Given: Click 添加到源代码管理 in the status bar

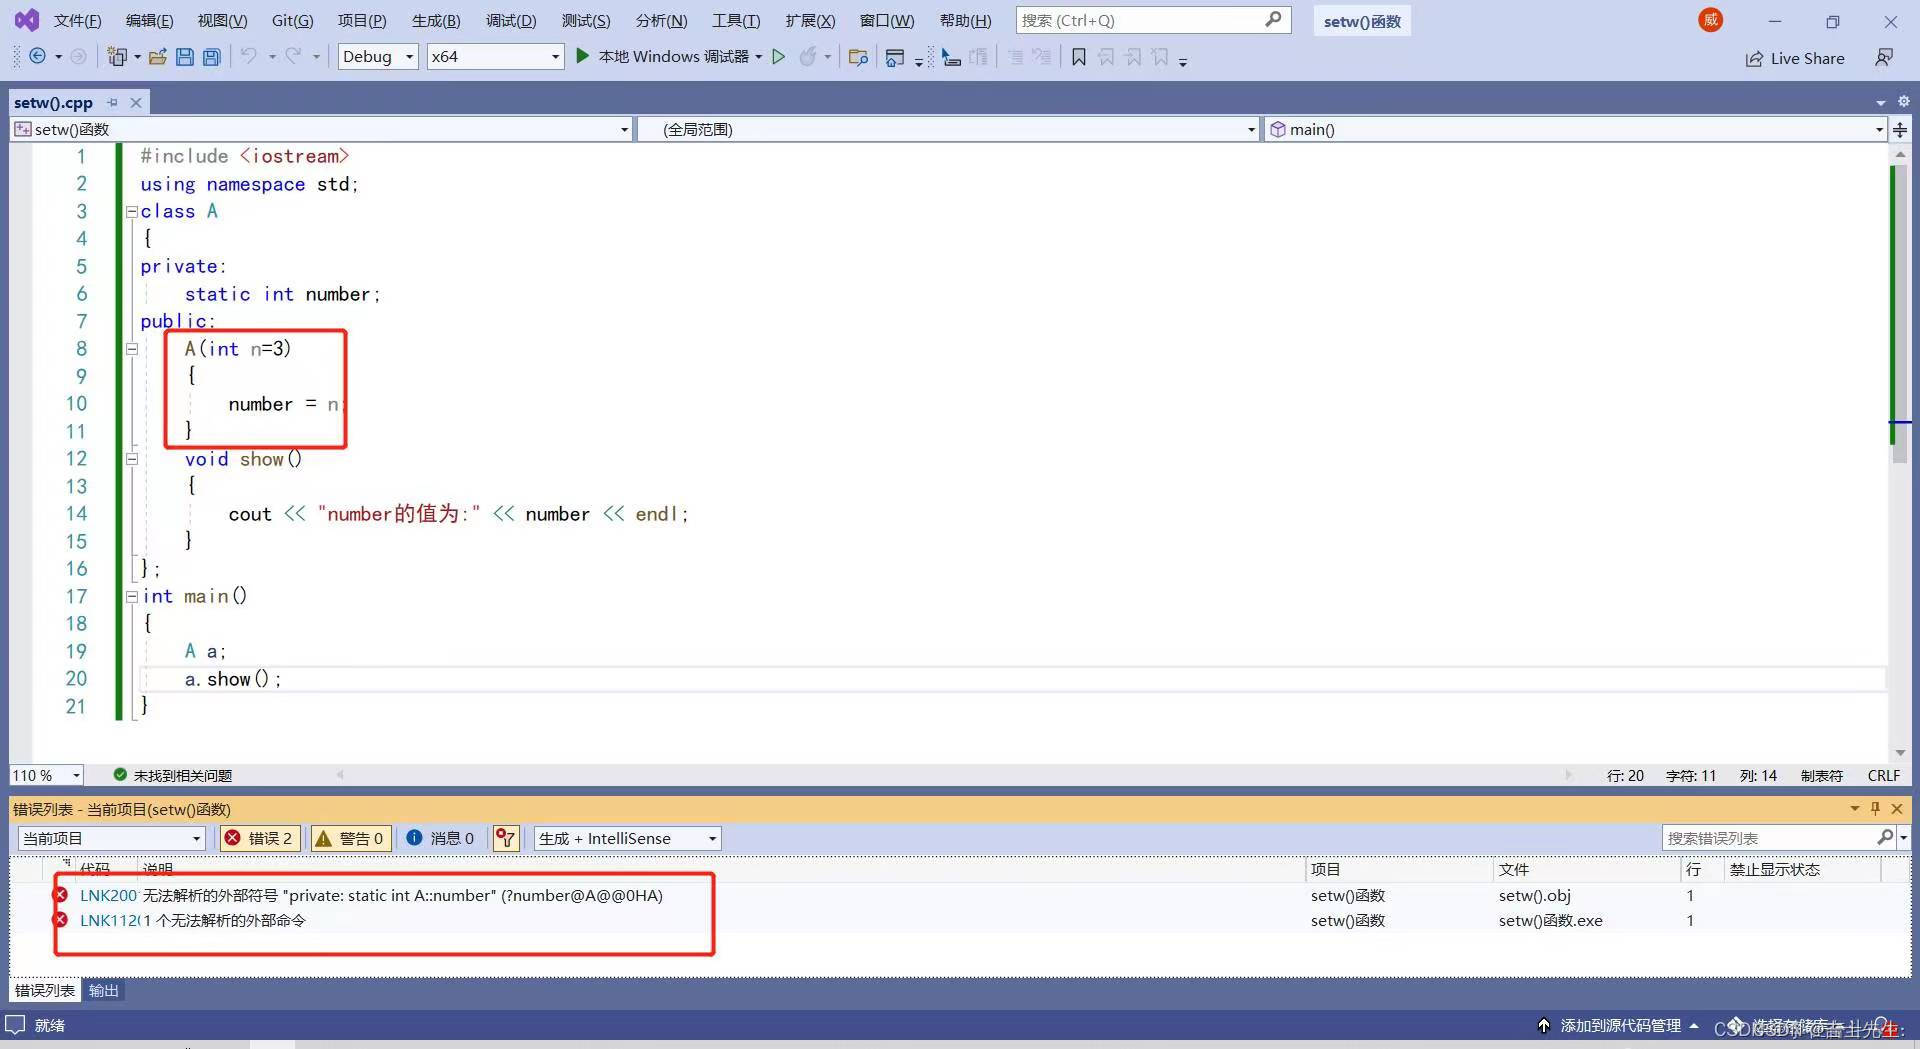Looking at the screenshot, I should tap(1620, 1025).
